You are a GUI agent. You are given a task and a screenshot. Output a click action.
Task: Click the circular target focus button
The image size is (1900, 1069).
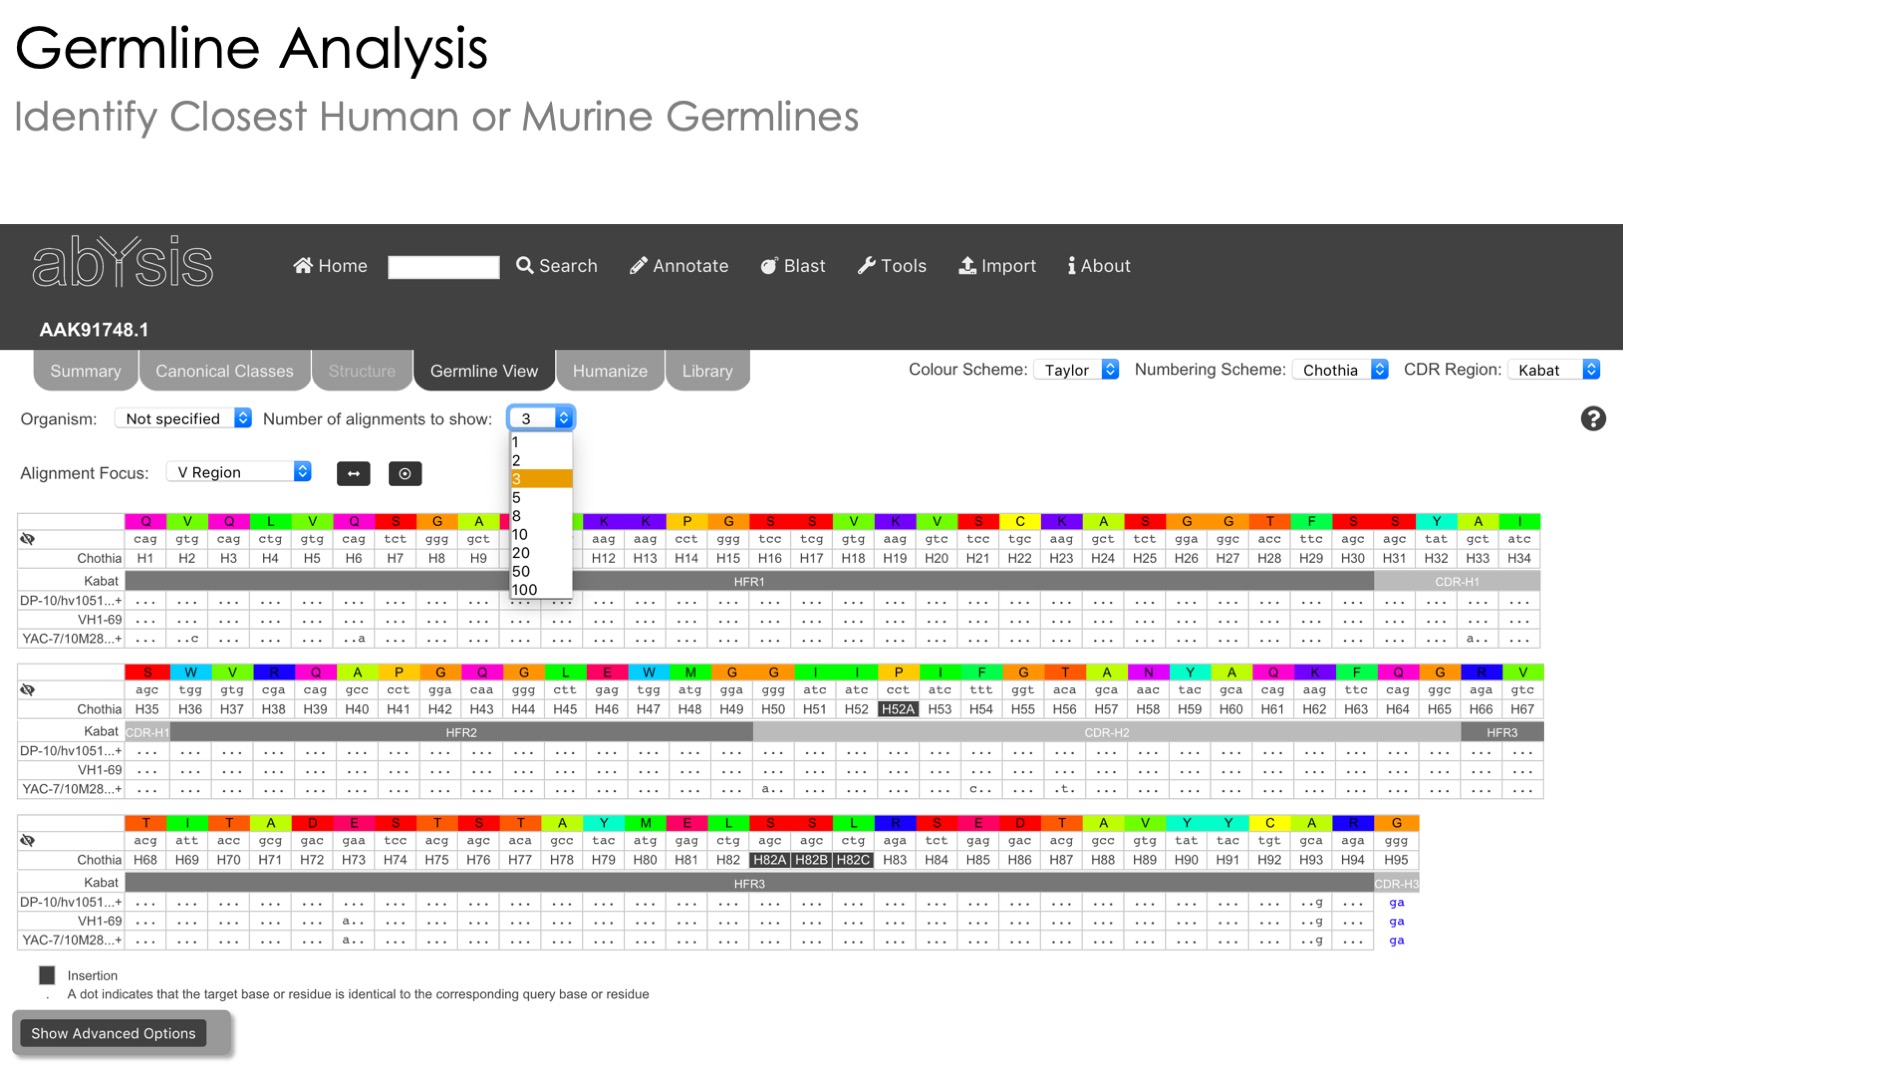(405, 474)
